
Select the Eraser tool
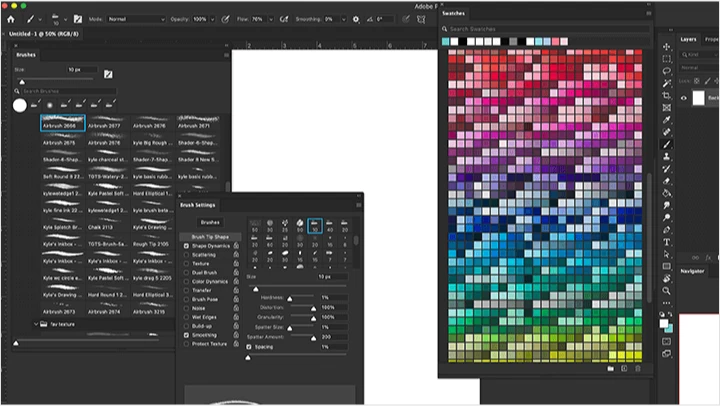(x=666, y=181)
